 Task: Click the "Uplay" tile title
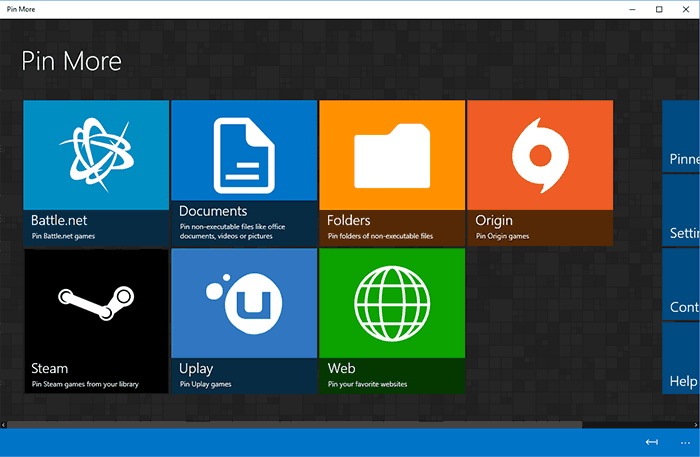(196, 369)
